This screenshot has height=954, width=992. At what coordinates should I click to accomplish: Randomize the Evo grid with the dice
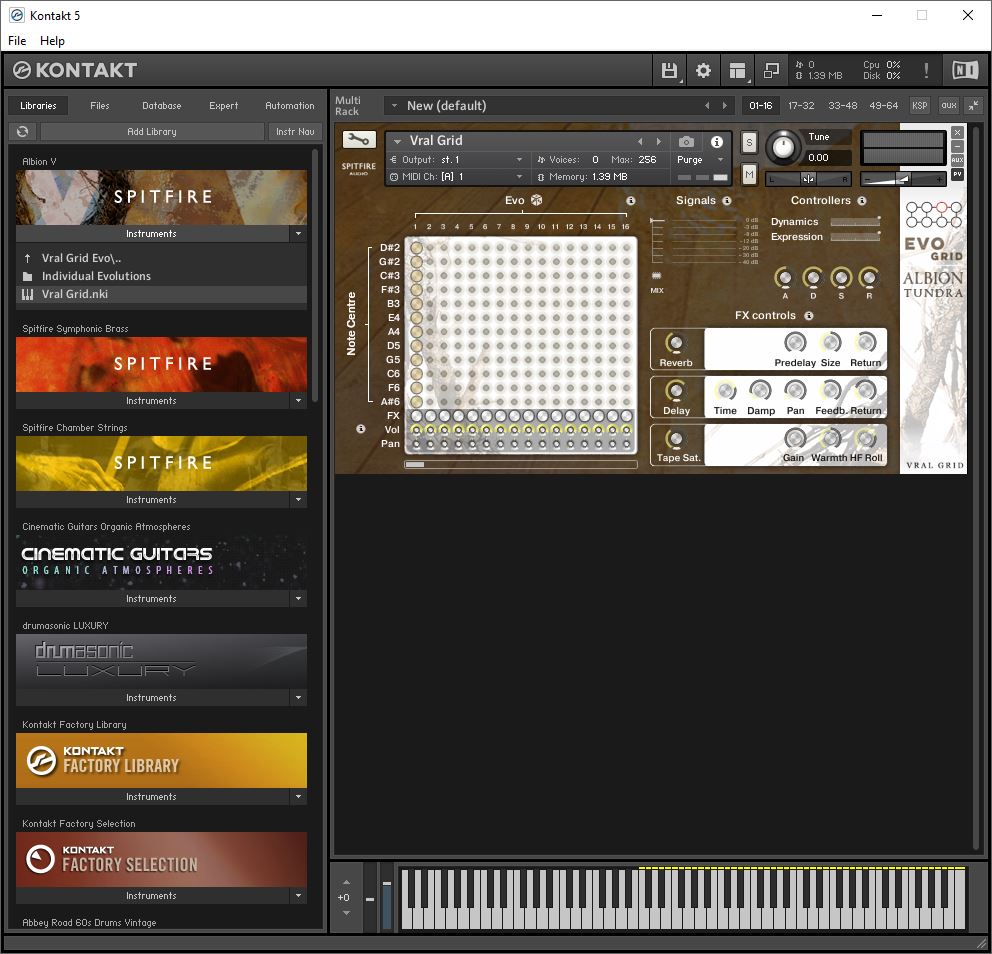click(536, 201)
